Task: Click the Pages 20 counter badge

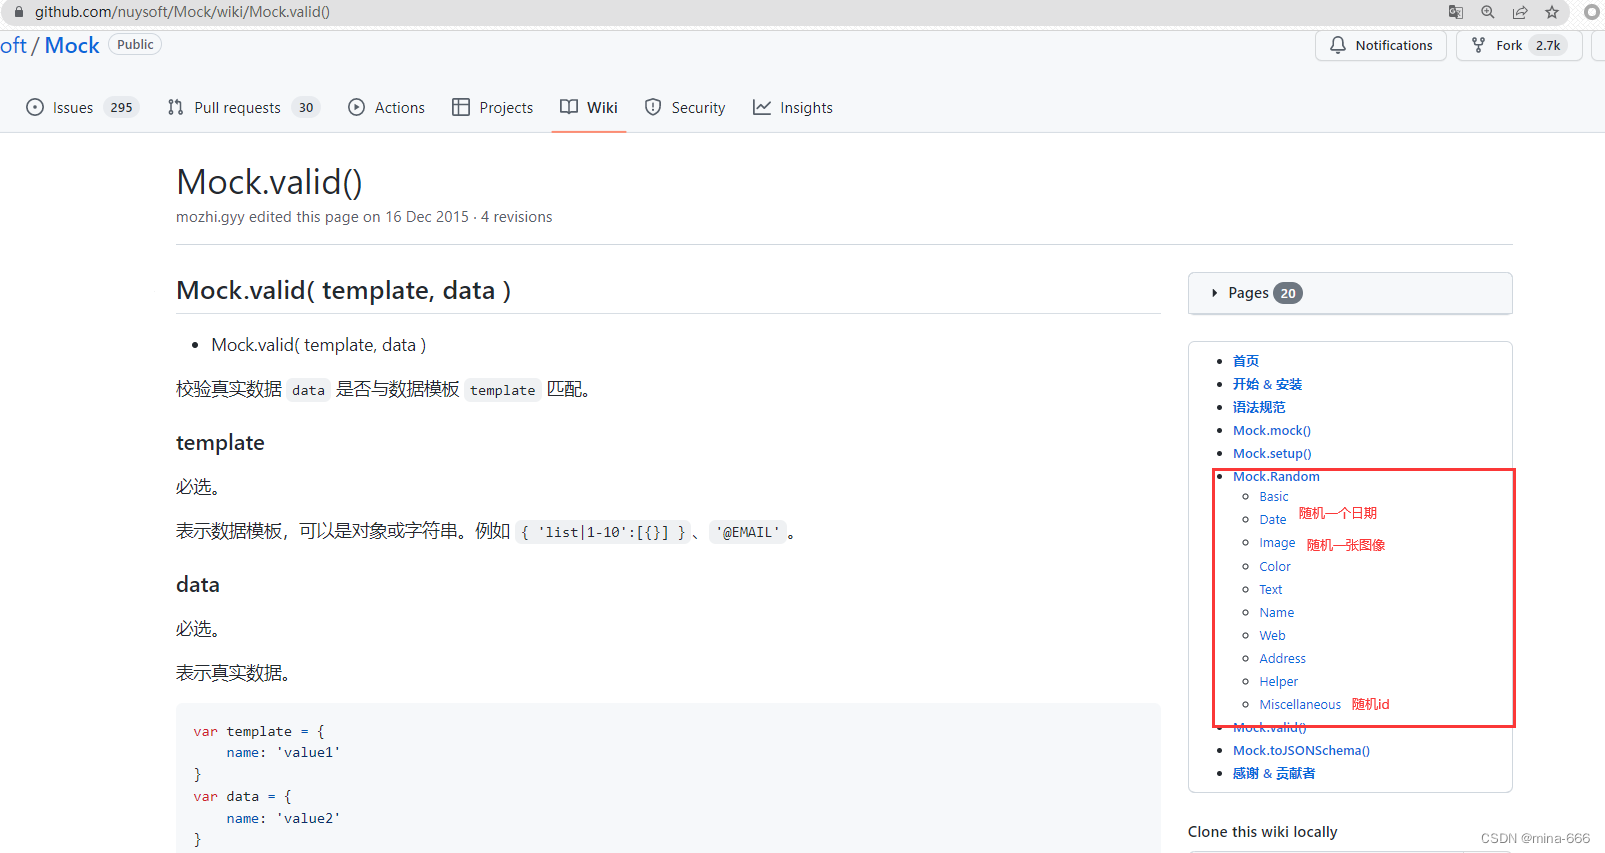Action: [1288, 293]
